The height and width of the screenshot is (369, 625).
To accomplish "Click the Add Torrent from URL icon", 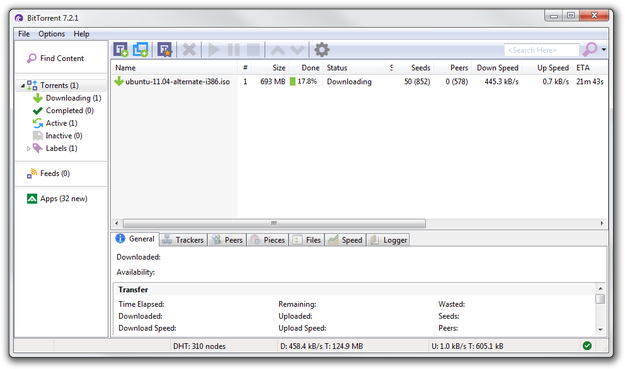I will point(141,50).
